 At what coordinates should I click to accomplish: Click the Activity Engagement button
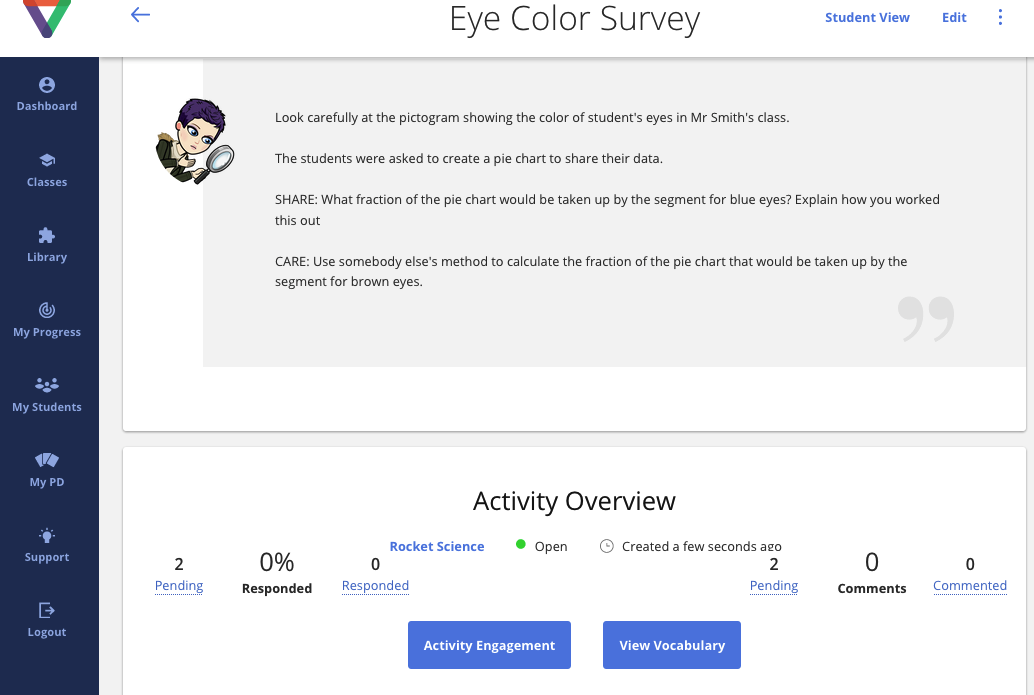tap(489, 645)
